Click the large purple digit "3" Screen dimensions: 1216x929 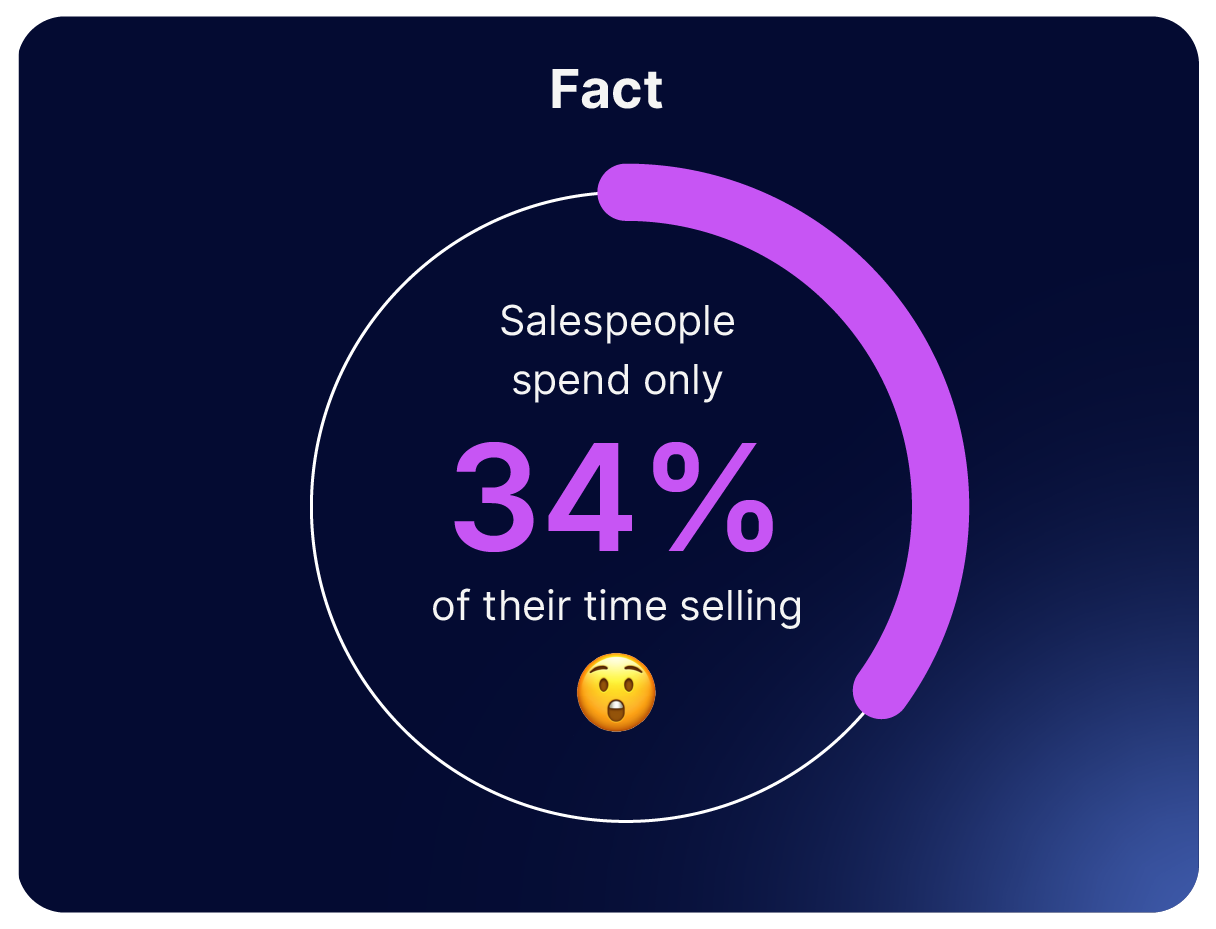point(493,499)
